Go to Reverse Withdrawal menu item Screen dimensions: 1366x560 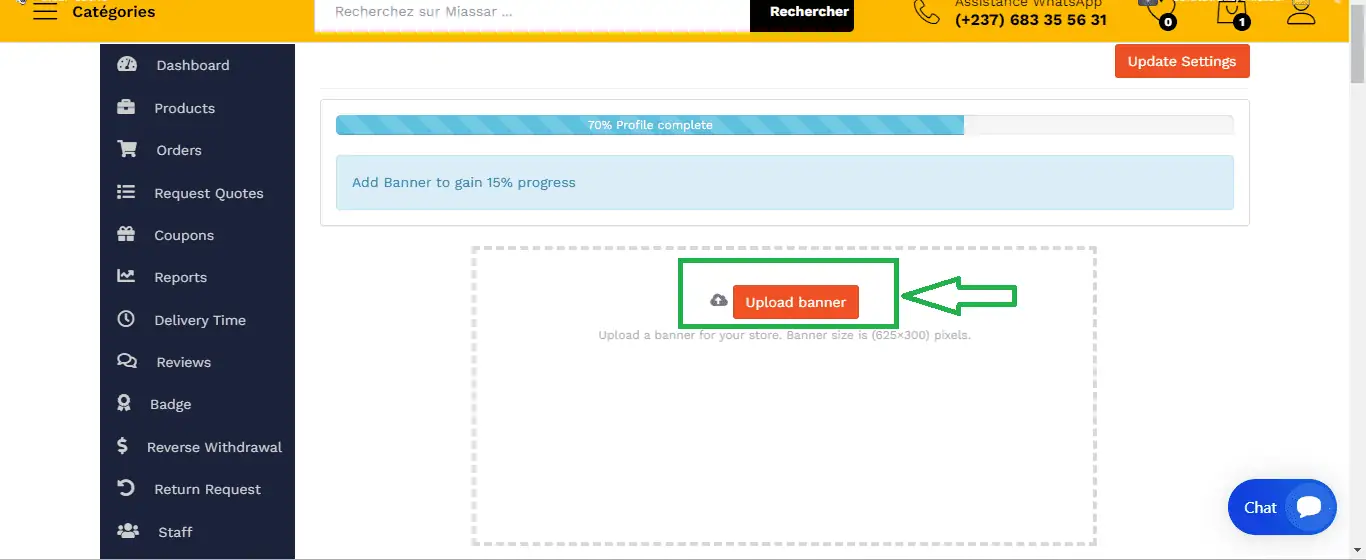click(x=214, y=447)
